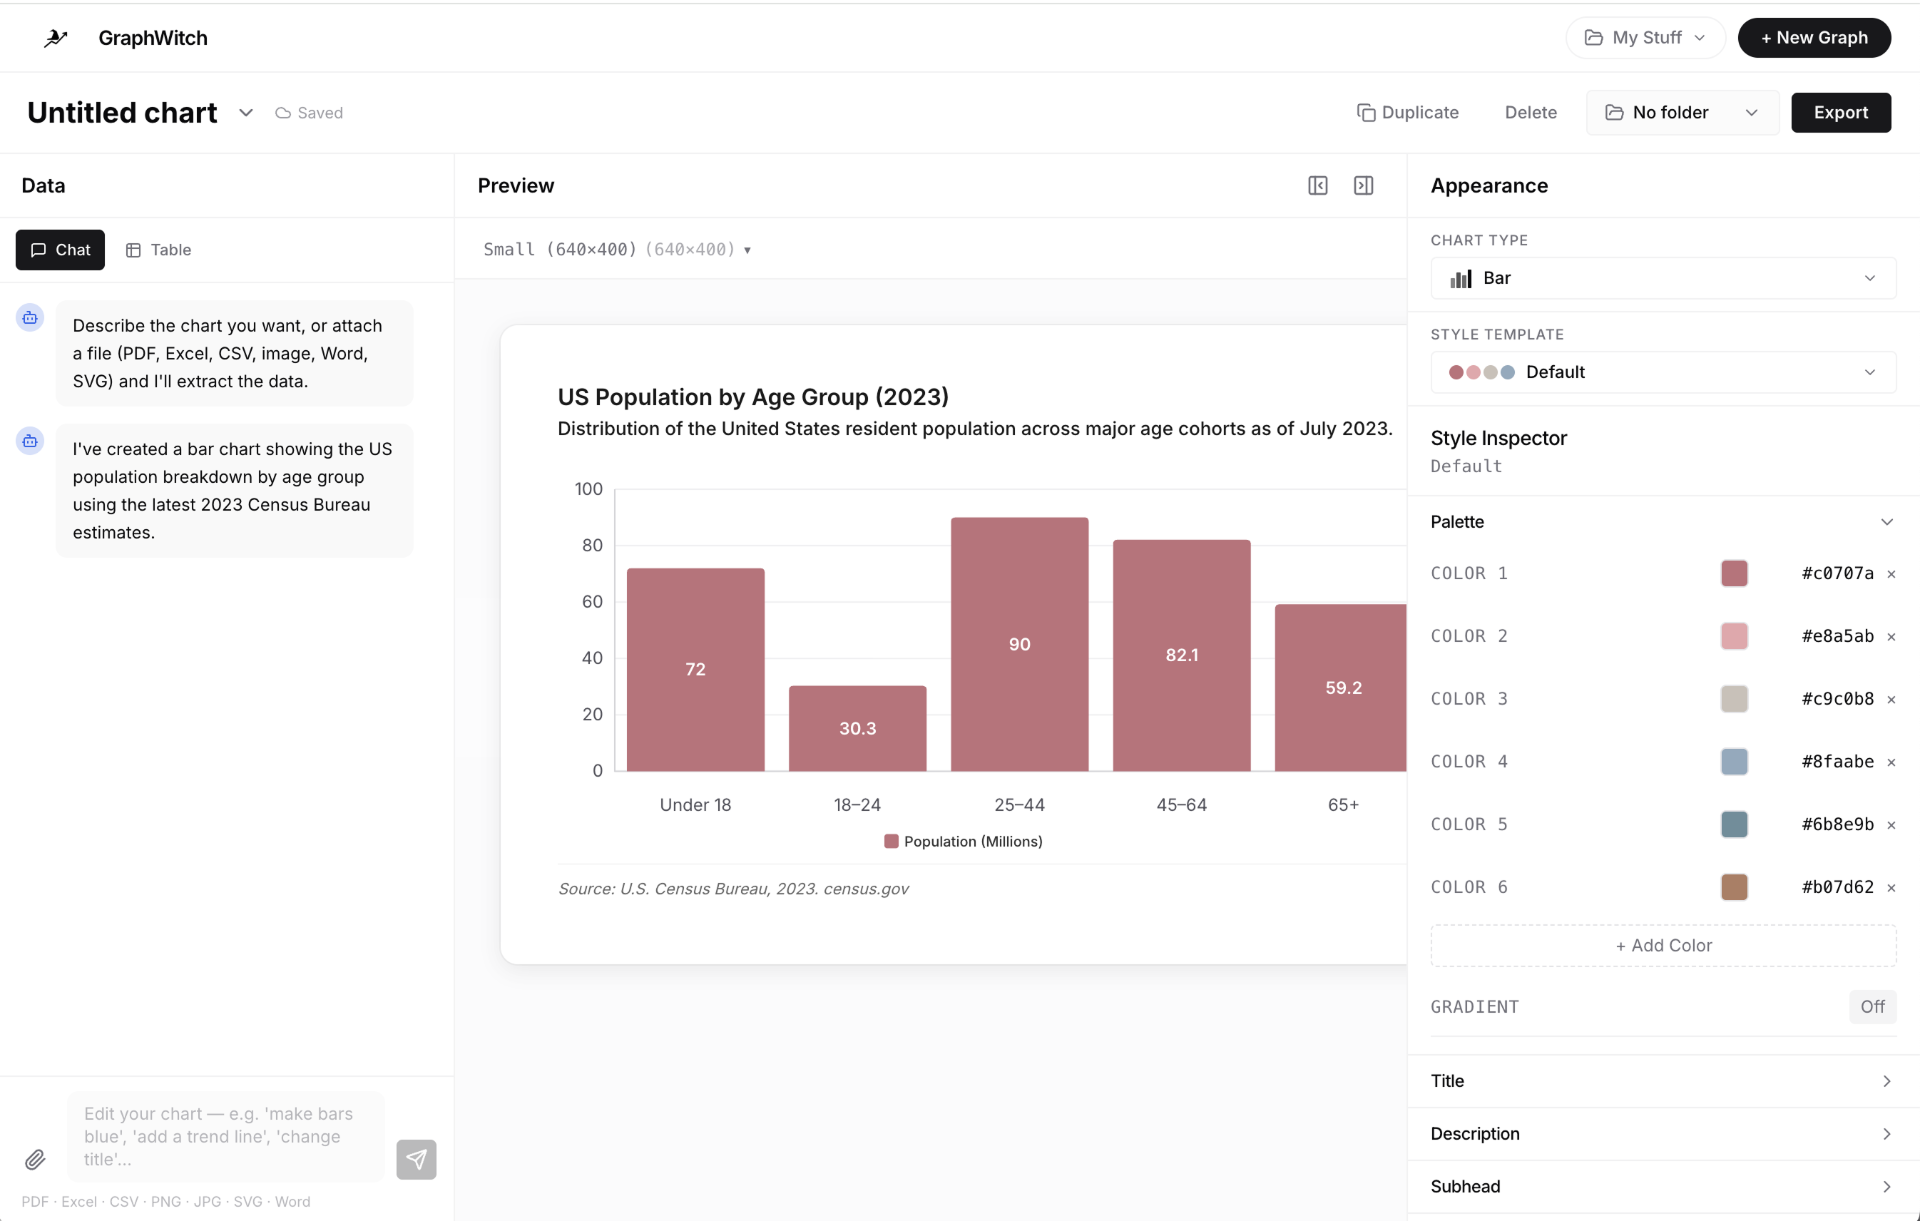Click the New Graph button
The height and width of the screenshot is (1221, 1920).
click(1814, 38)
